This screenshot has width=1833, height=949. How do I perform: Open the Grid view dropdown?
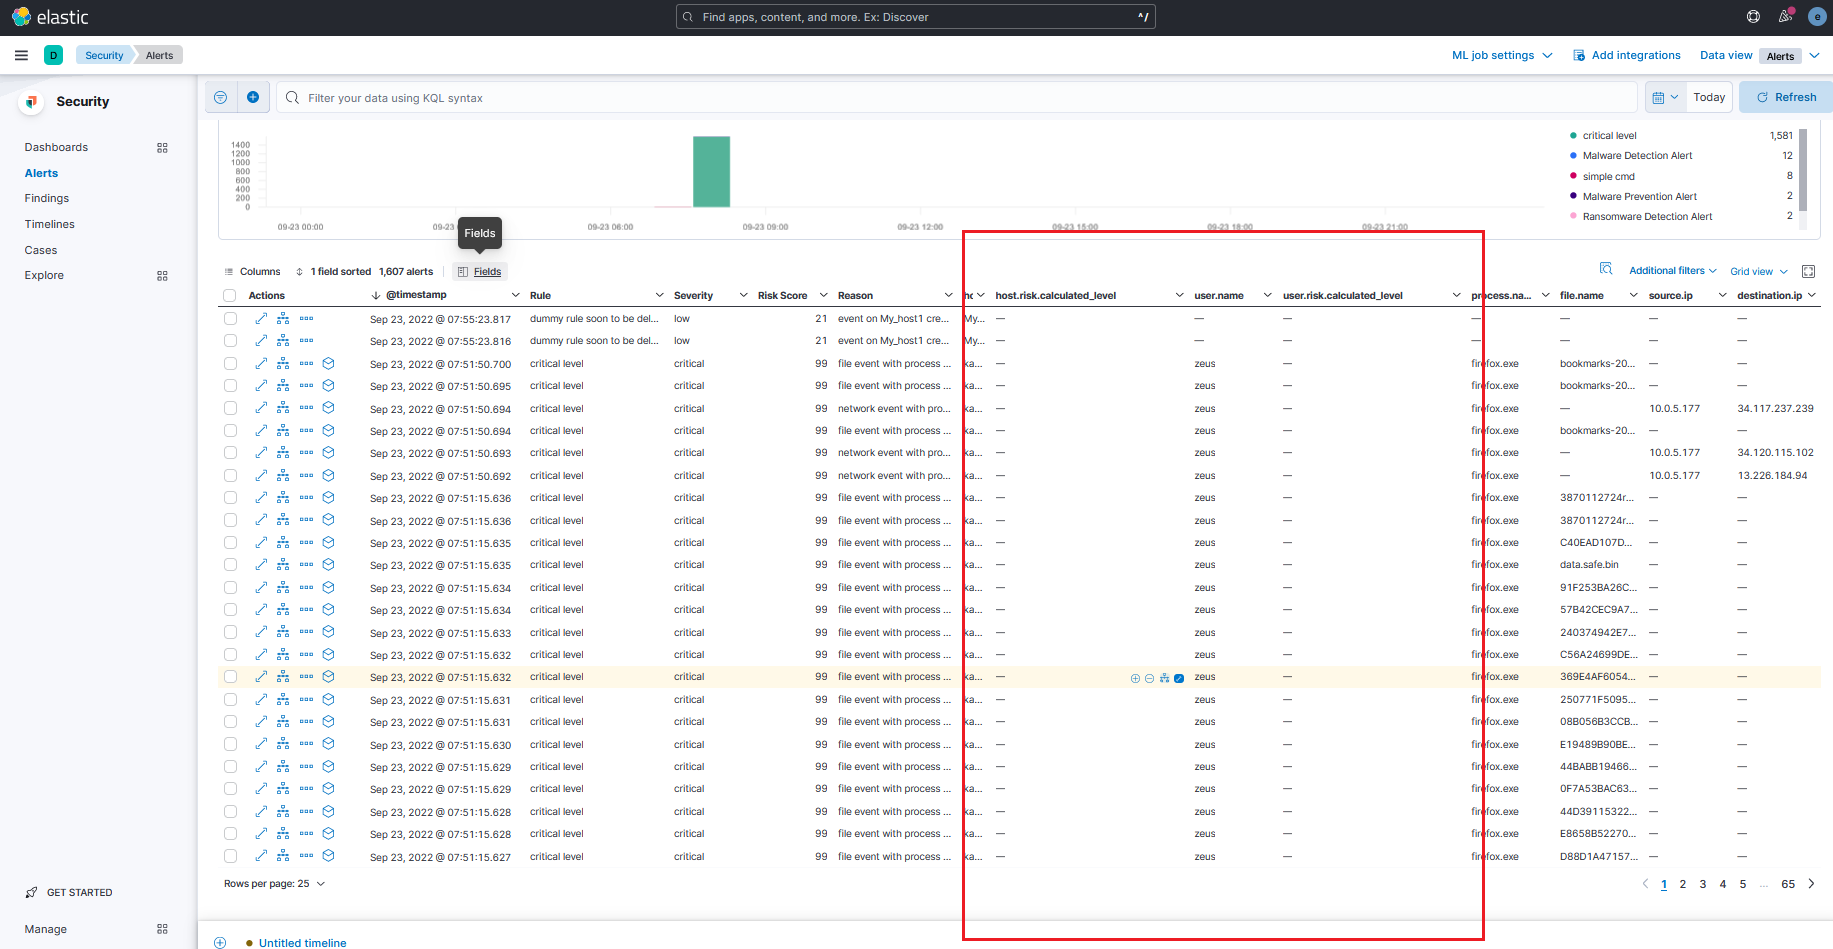click(1758, 270)
